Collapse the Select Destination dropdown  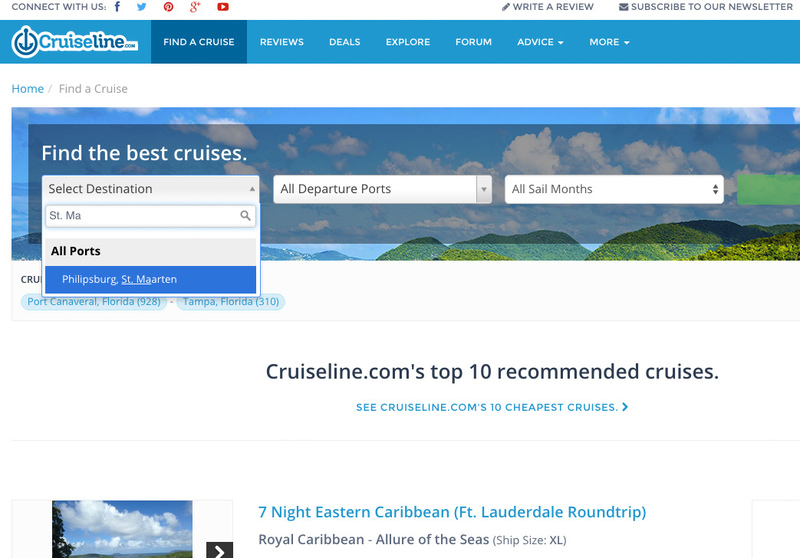(x=151, y=189)
